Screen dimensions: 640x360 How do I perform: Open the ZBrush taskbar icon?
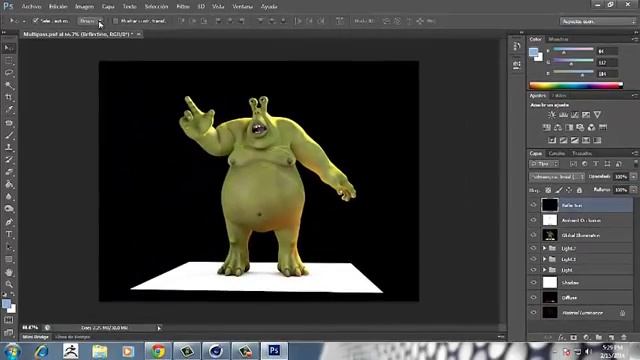tap(71, 351)
